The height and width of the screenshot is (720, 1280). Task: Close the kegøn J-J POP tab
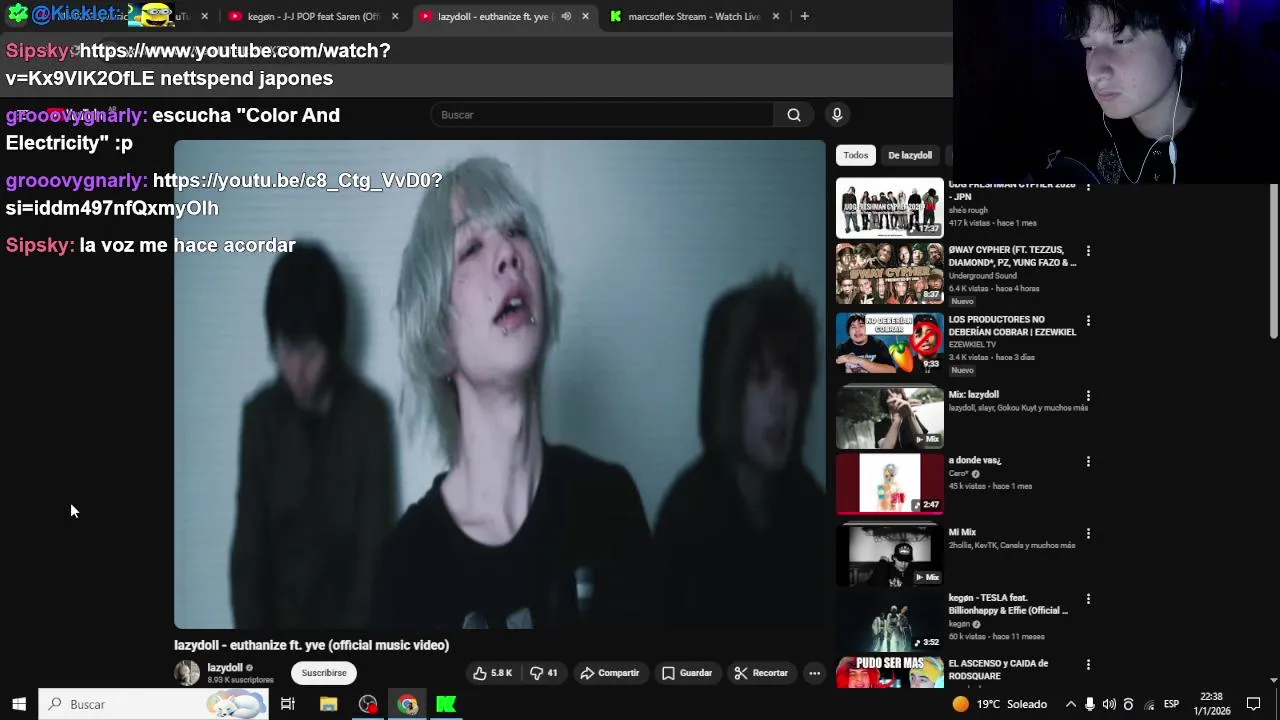tap(395, 16)
